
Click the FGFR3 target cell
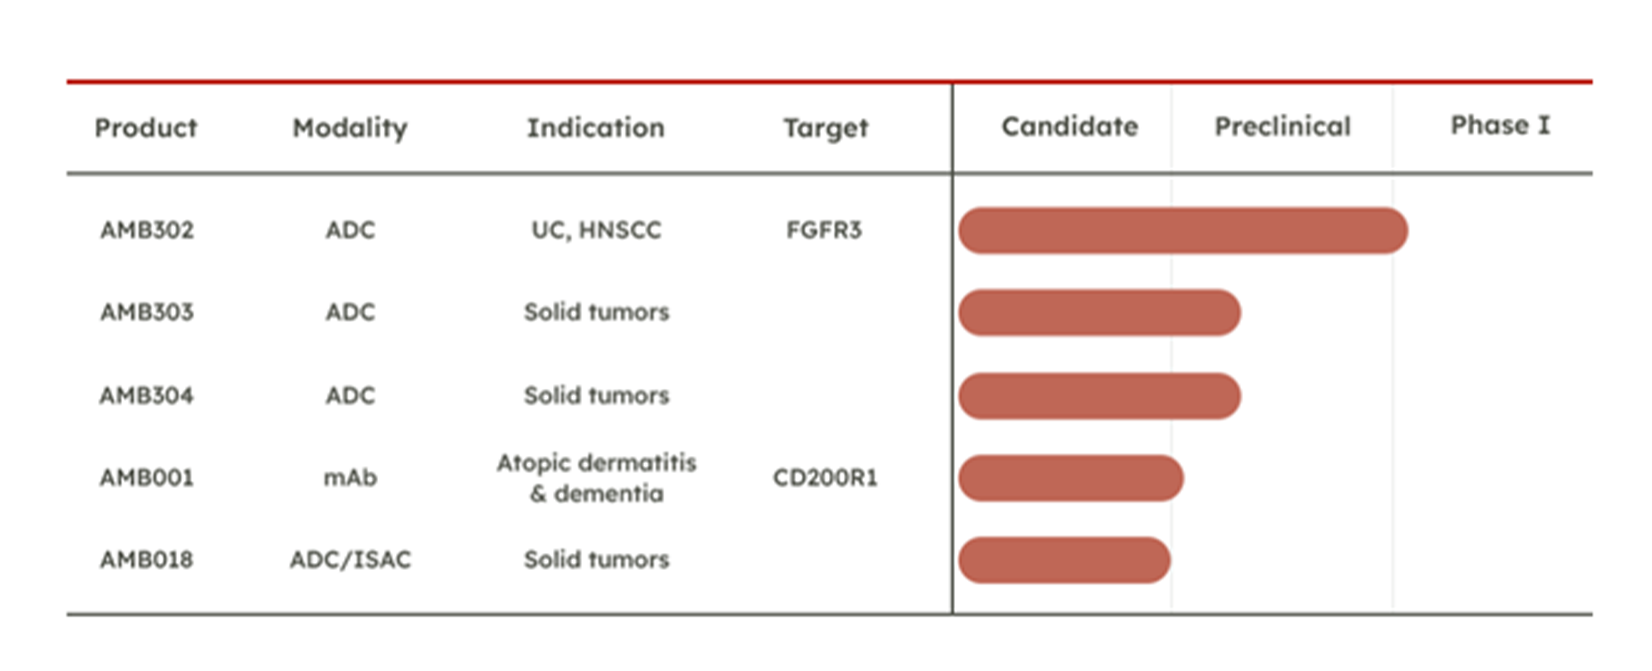pyautogui.click(x=824, y=230)
